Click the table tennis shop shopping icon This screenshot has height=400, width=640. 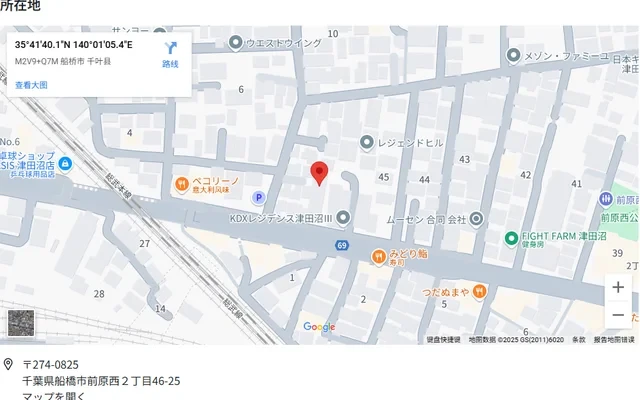(65, 164)
